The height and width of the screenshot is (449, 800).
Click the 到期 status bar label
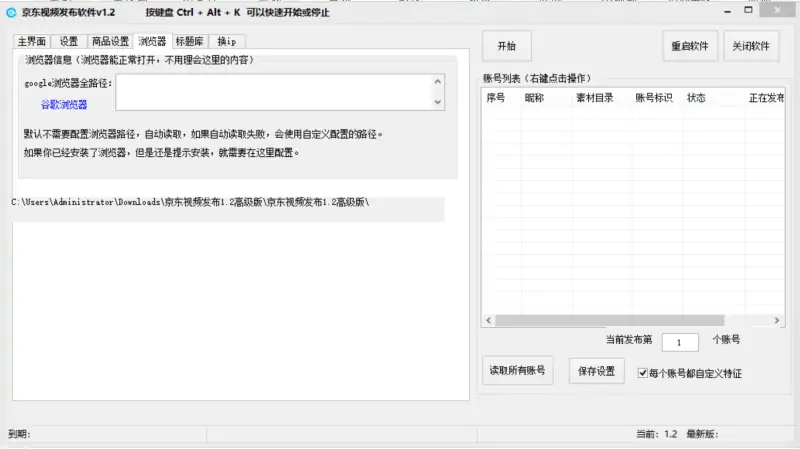(19, 434)
